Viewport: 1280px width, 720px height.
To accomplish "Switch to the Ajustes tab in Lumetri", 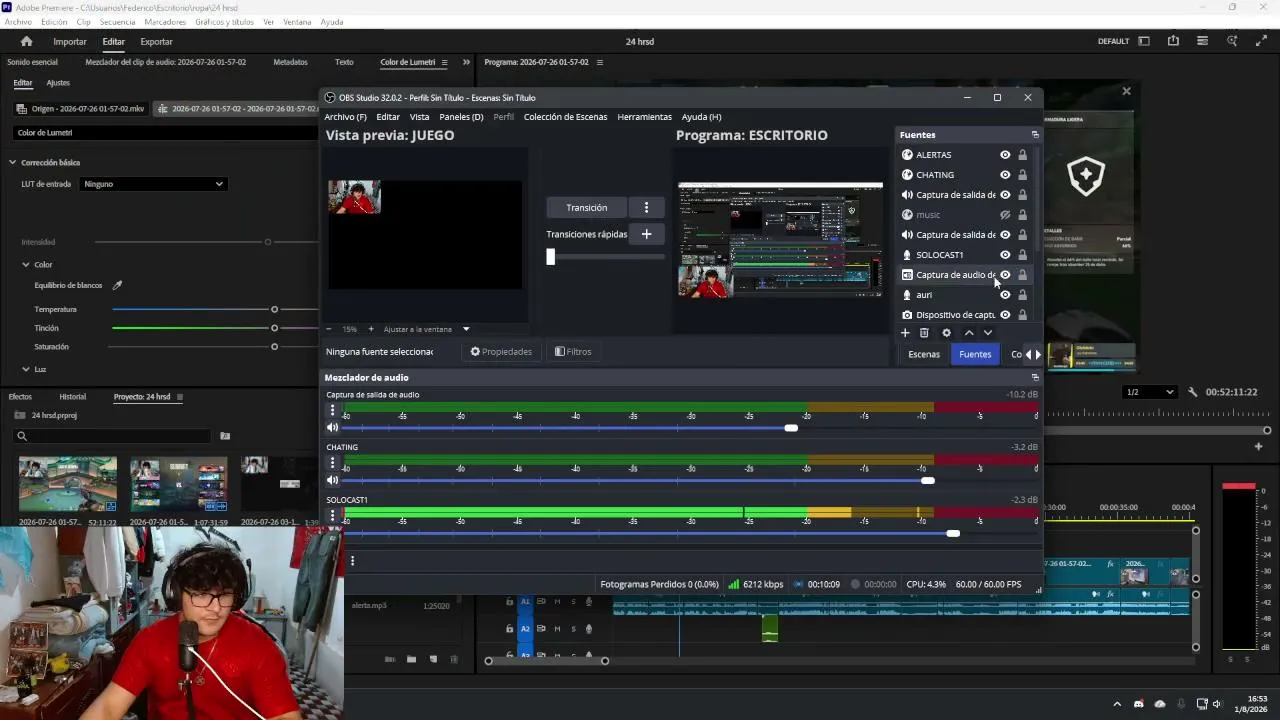I will click(58, 83).
